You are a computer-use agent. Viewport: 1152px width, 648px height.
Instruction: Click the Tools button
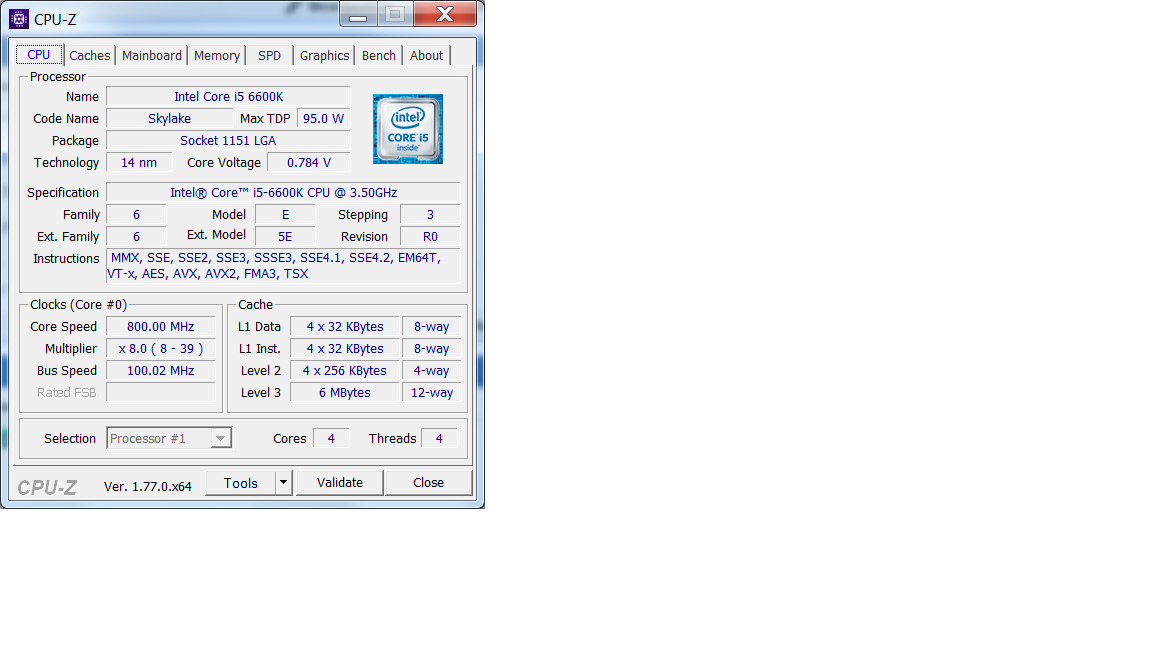tap(241, 483)
